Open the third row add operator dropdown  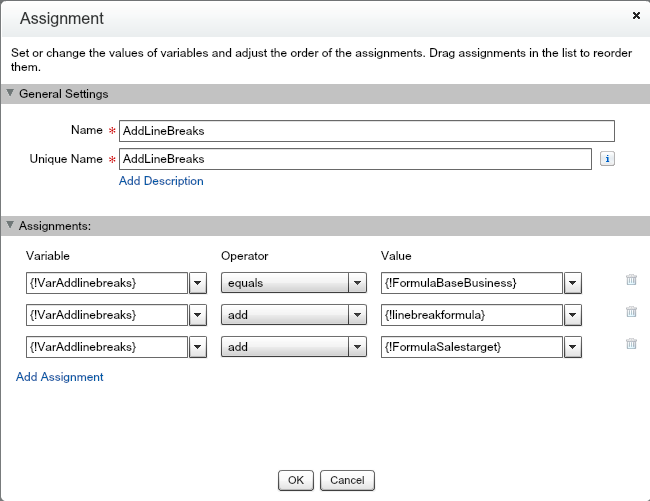[x=358, y=347]
